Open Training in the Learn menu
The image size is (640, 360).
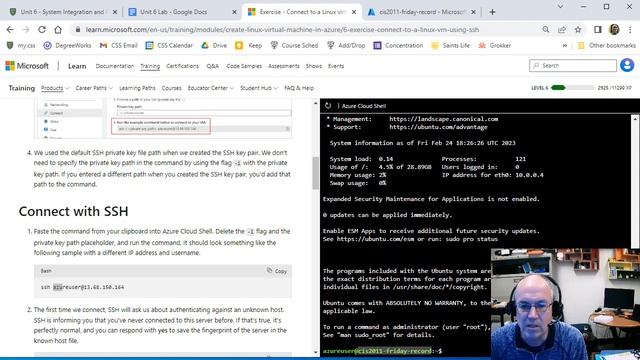tap(150, 66)
